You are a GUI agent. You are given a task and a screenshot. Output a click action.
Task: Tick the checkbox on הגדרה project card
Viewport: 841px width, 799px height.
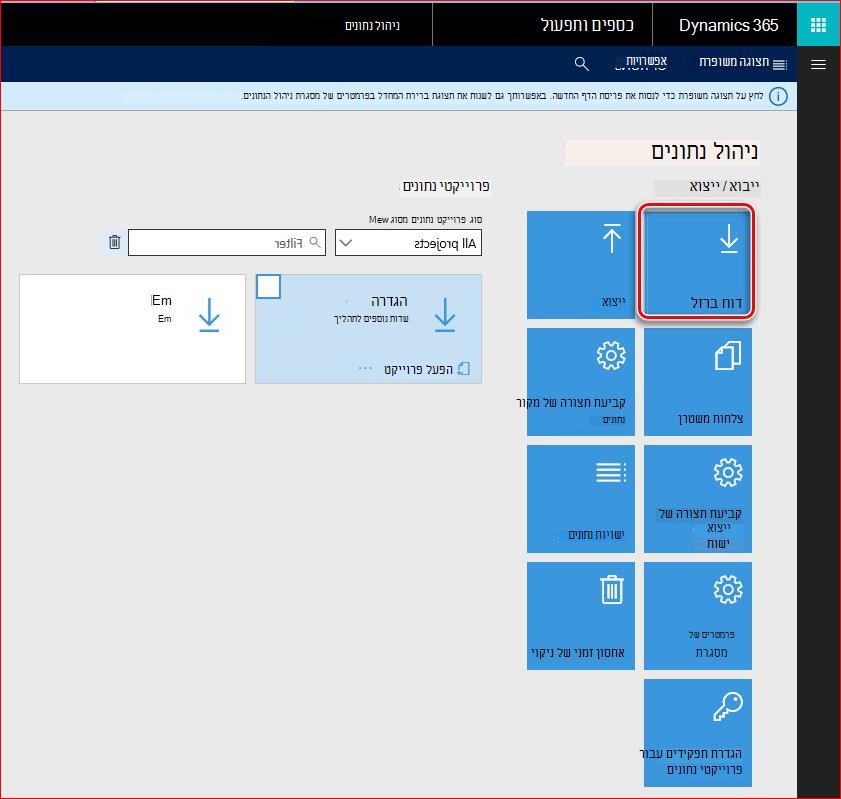(x=268, y=286)
